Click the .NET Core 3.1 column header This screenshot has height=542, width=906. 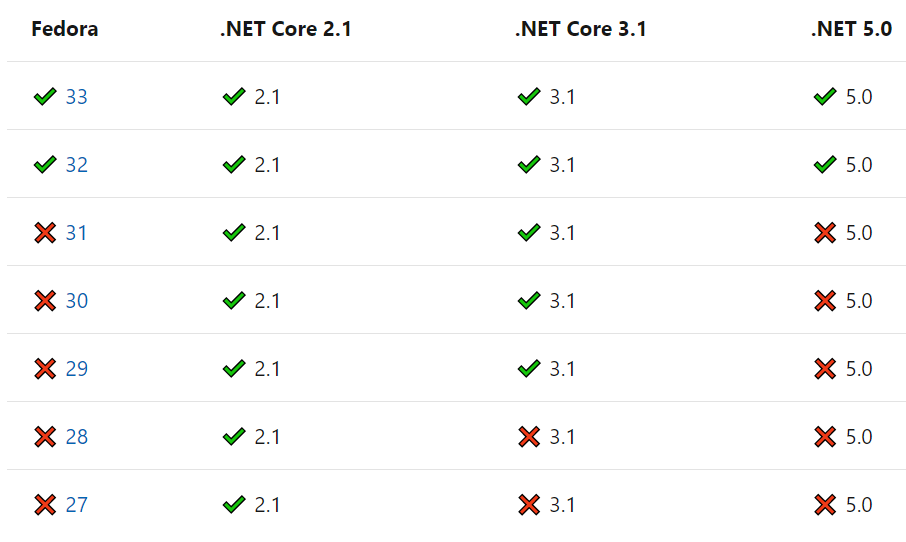click(581, 29)
